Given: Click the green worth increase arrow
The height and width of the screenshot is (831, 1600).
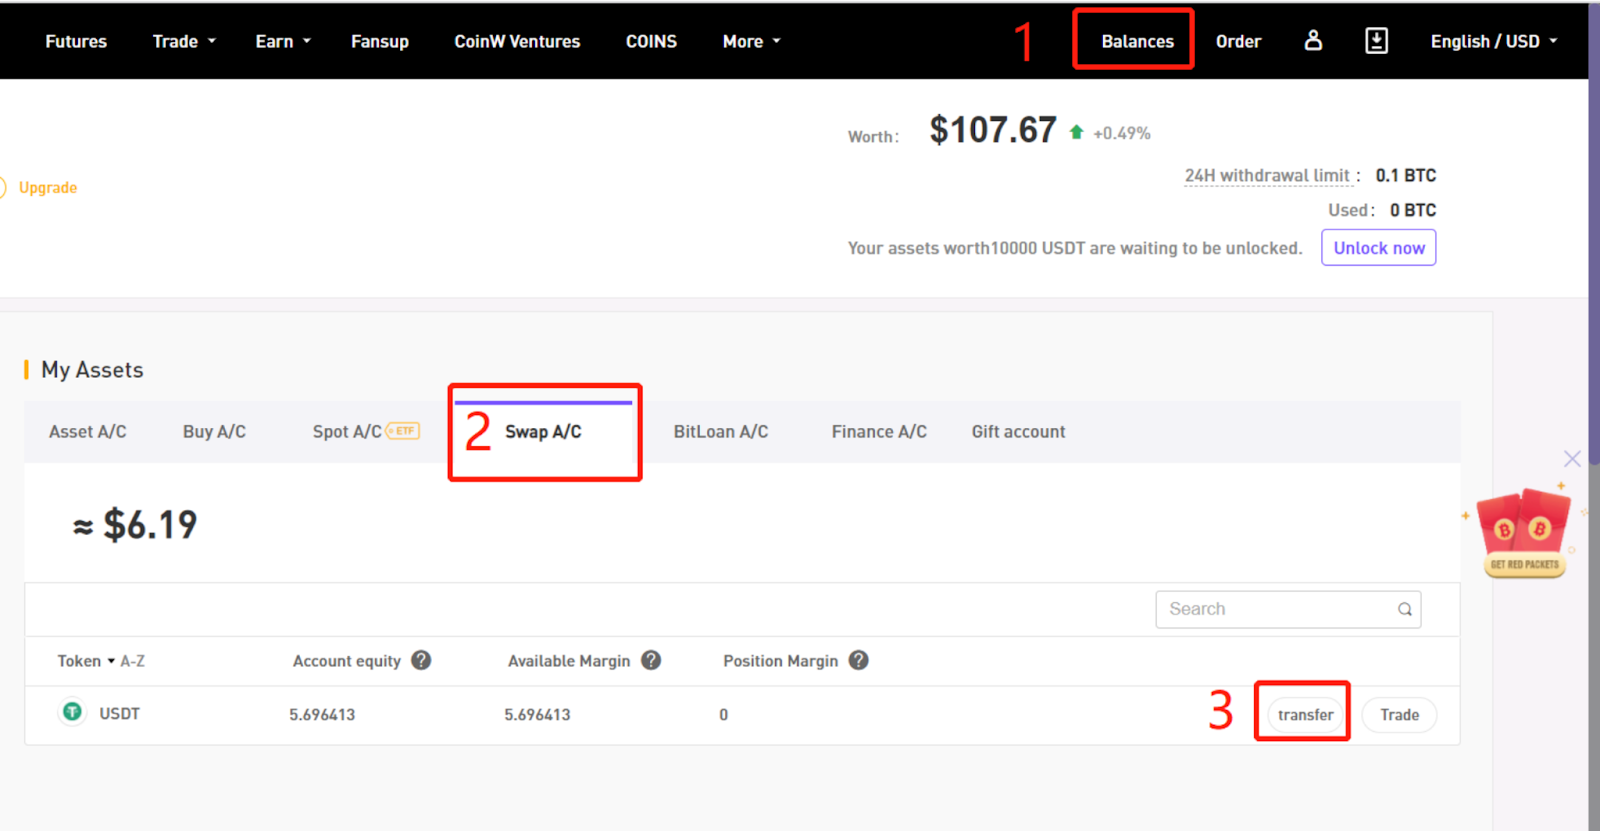Looking at the screenshot, I should [x=1076, y=132].
